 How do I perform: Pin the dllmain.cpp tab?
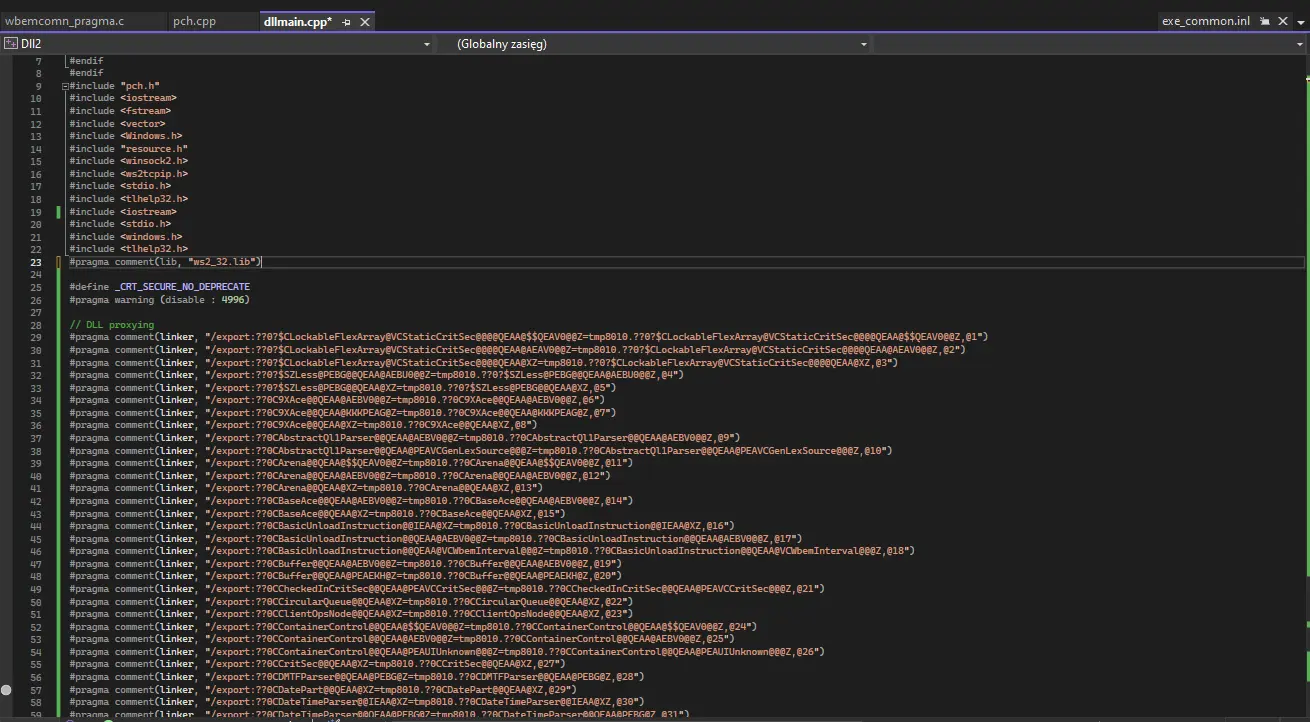click(x=347, y=21)
